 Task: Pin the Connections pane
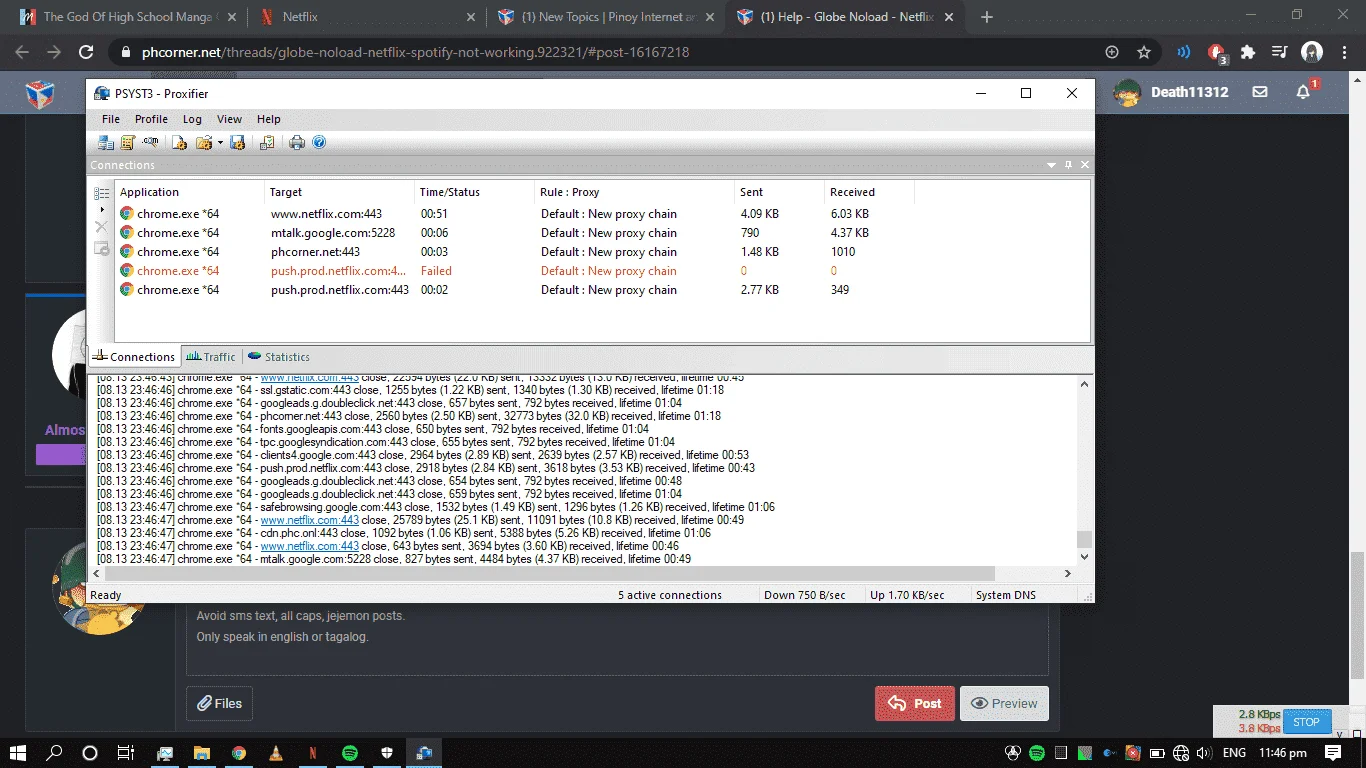point(1068,165)
